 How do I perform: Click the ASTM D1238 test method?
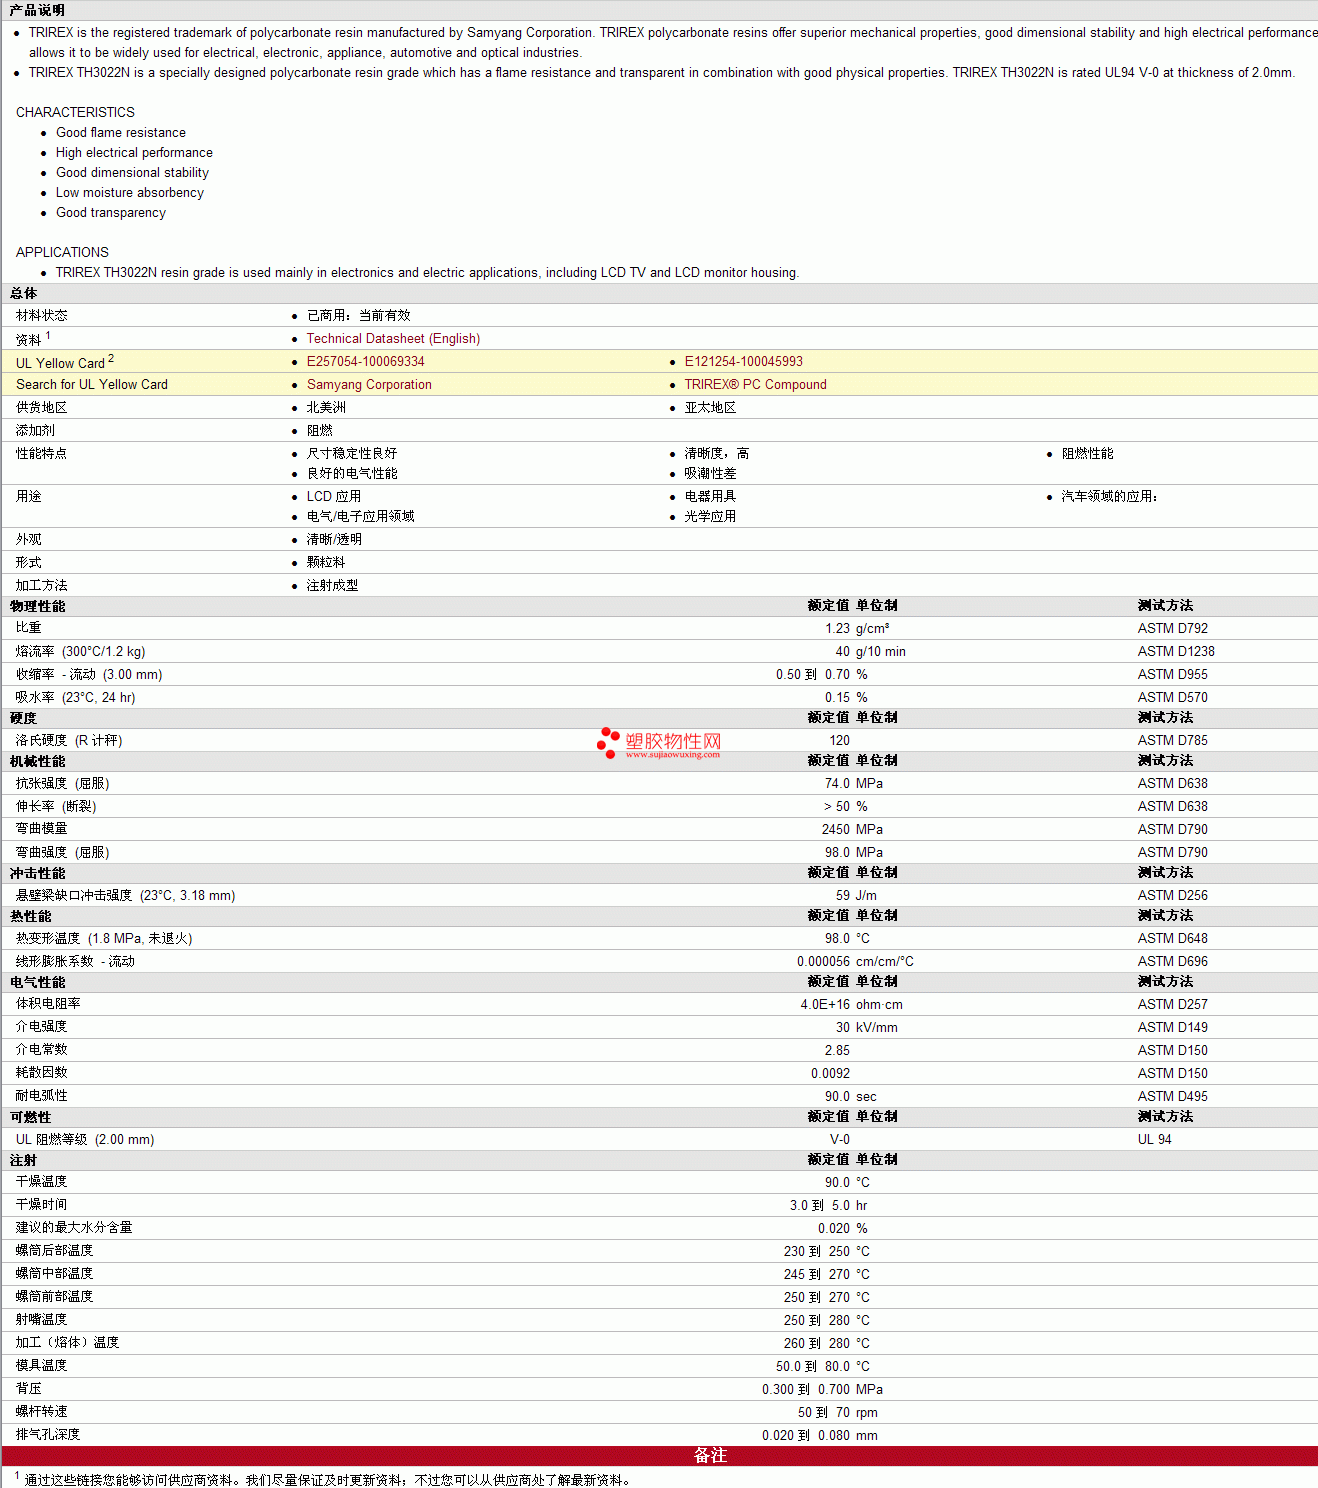point(1176,652)
